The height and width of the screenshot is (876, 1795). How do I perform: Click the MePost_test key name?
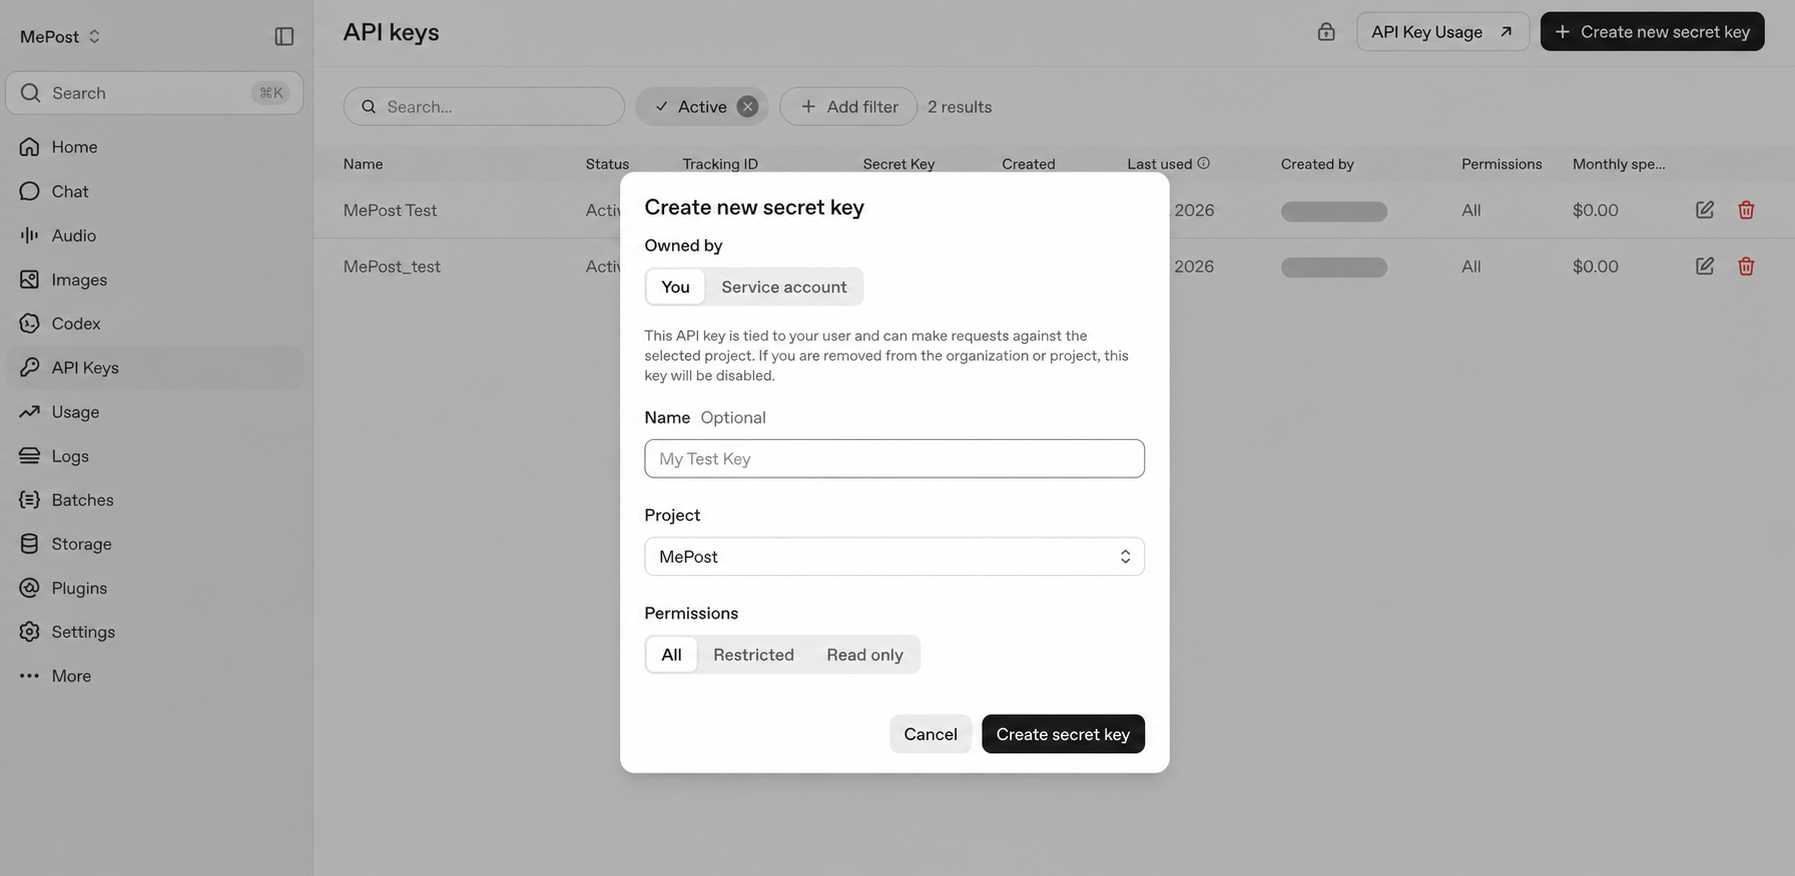(392, 266)
